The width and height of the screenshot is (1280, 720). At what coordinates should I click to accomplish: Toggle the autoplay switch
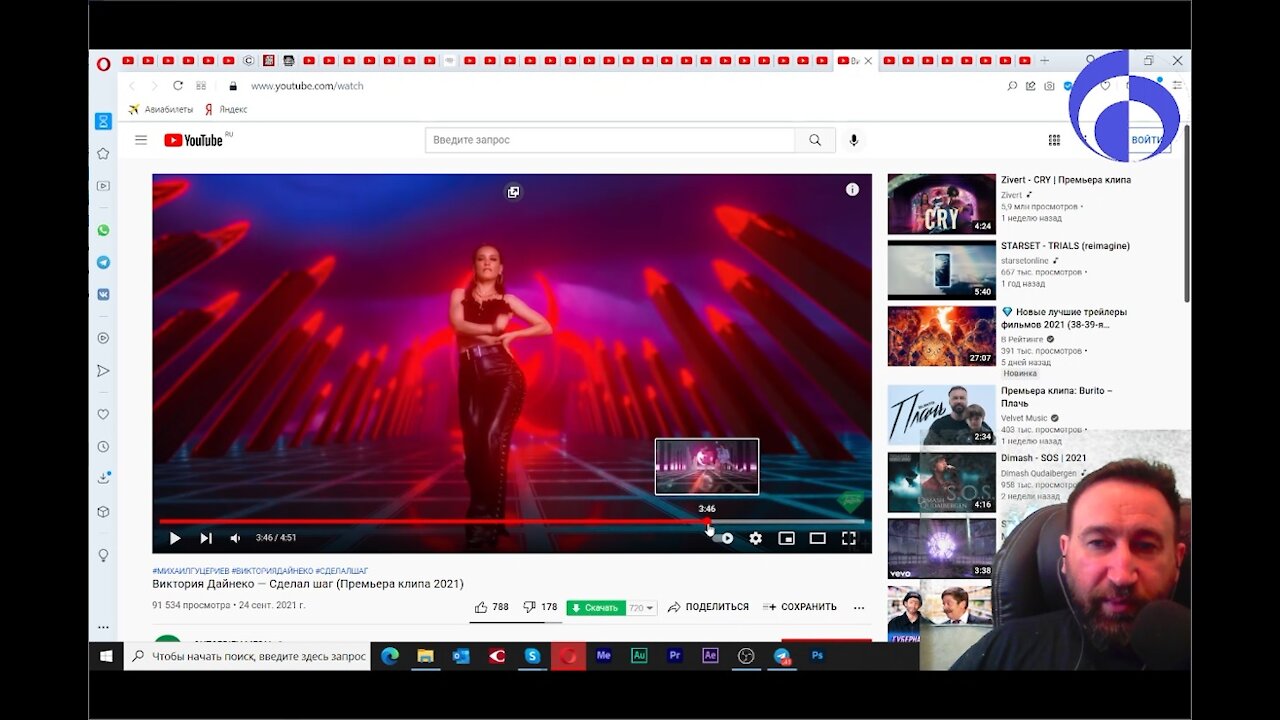coord(722,538)
